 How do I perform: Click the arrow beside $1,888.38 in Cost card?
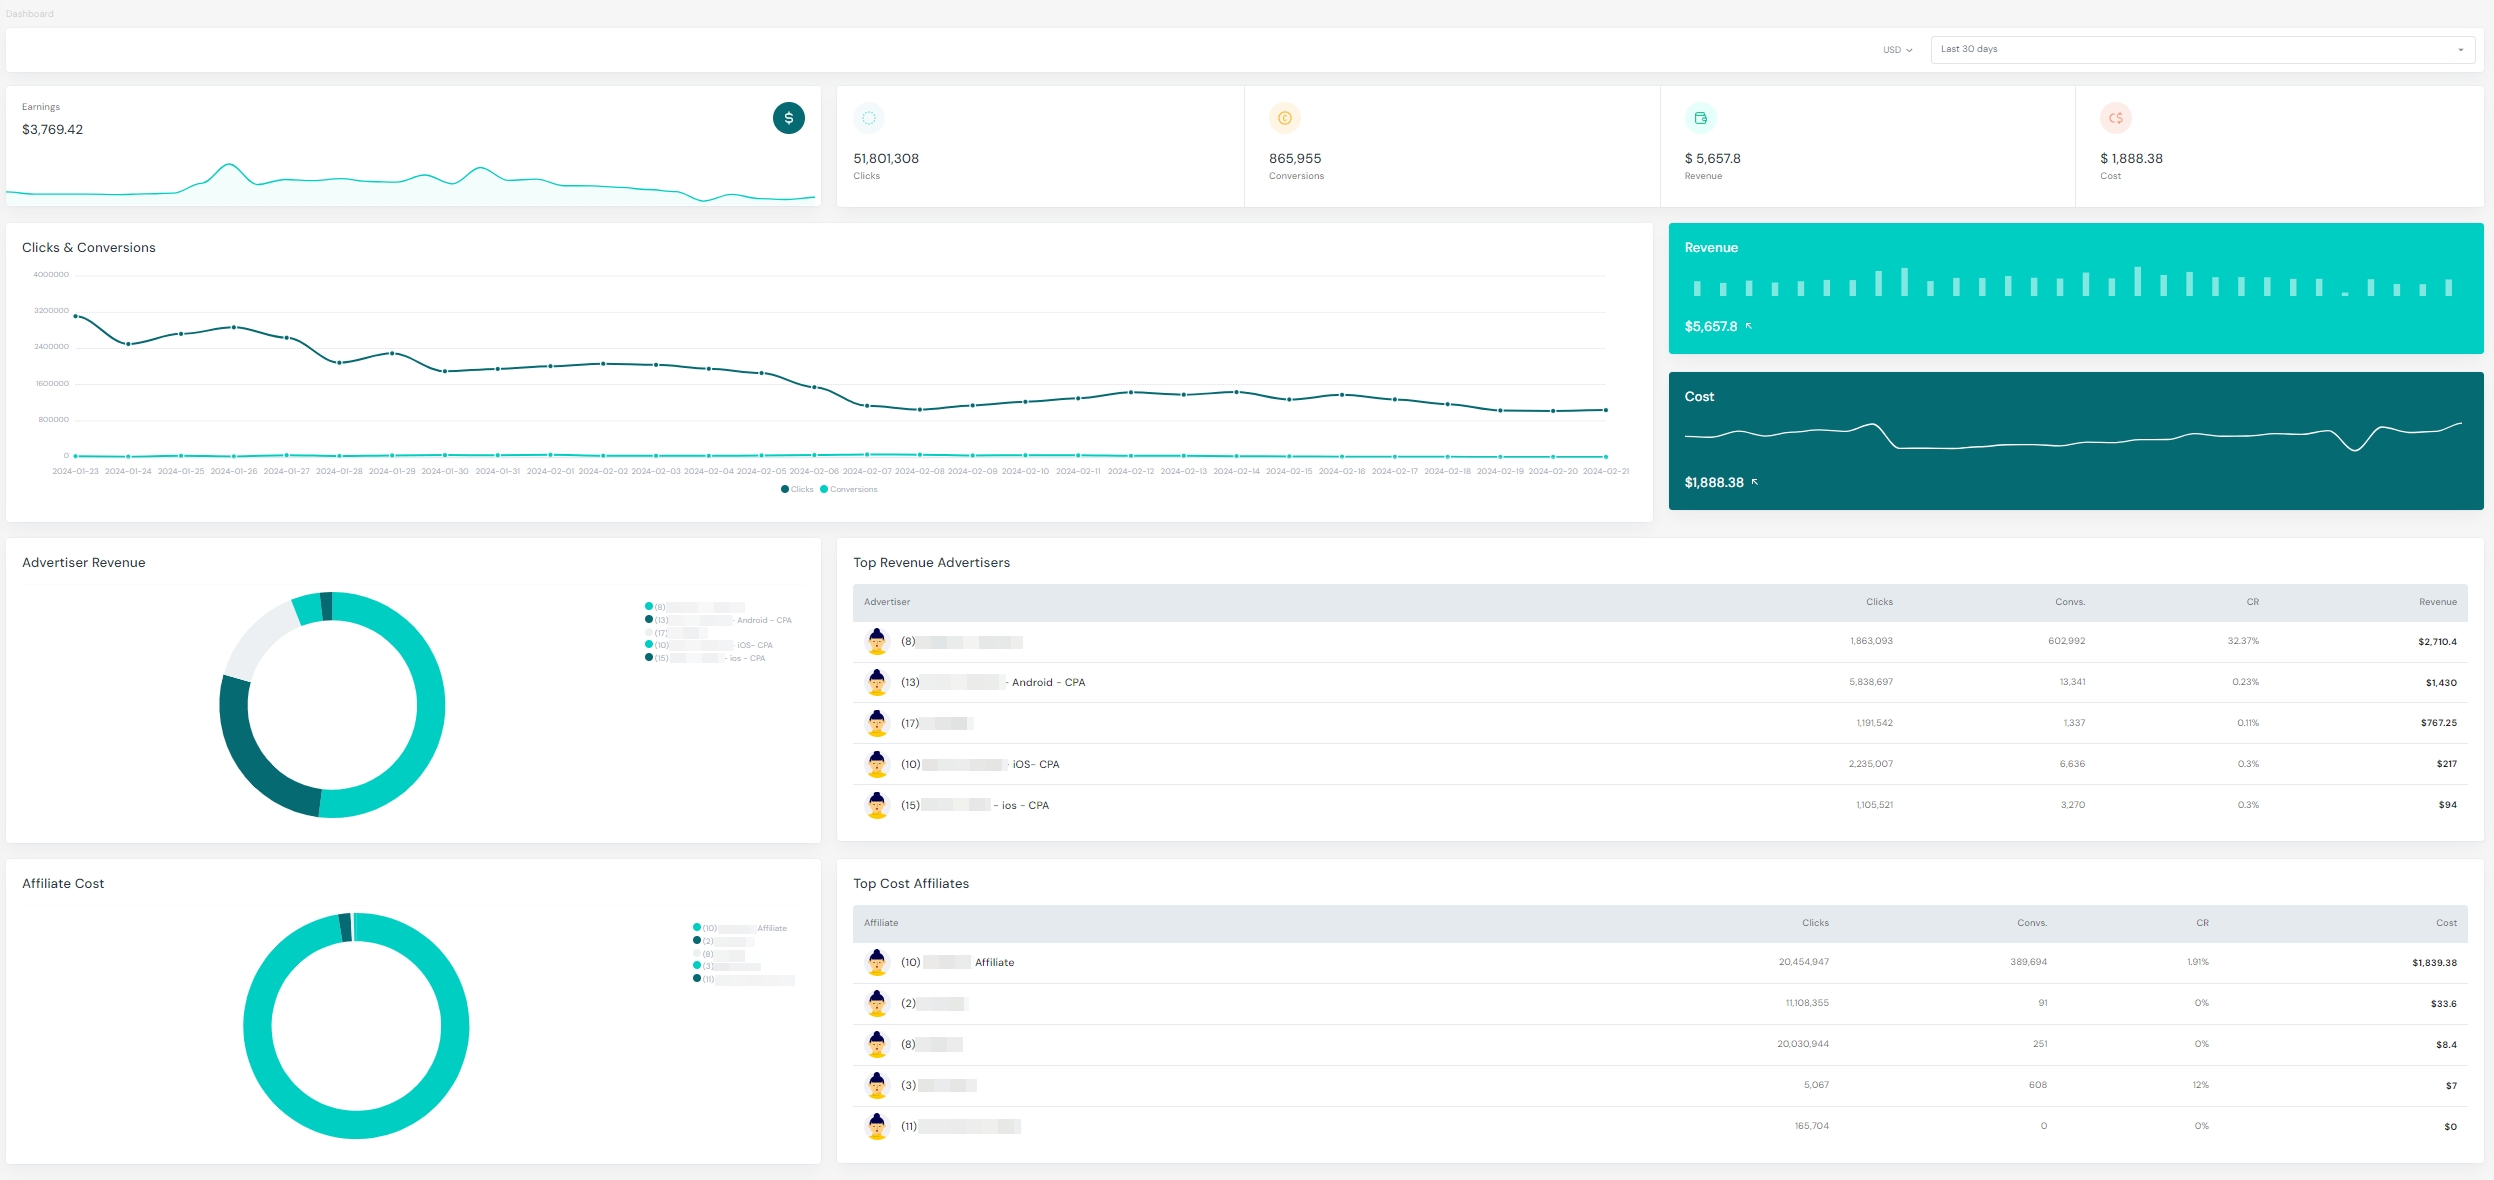1755,482
